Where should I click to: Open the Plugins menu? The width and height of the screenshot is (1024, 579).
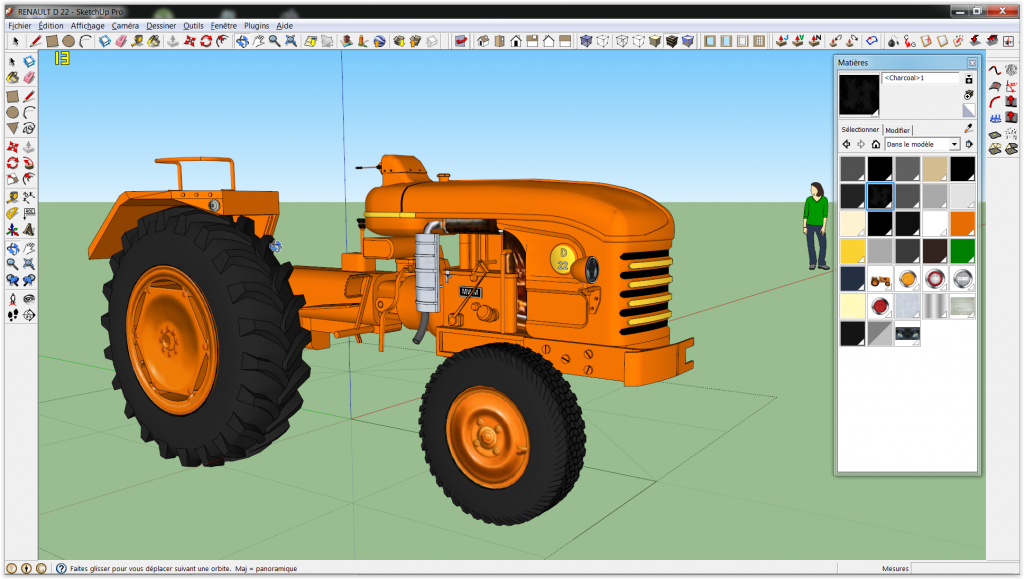point(256,26)
